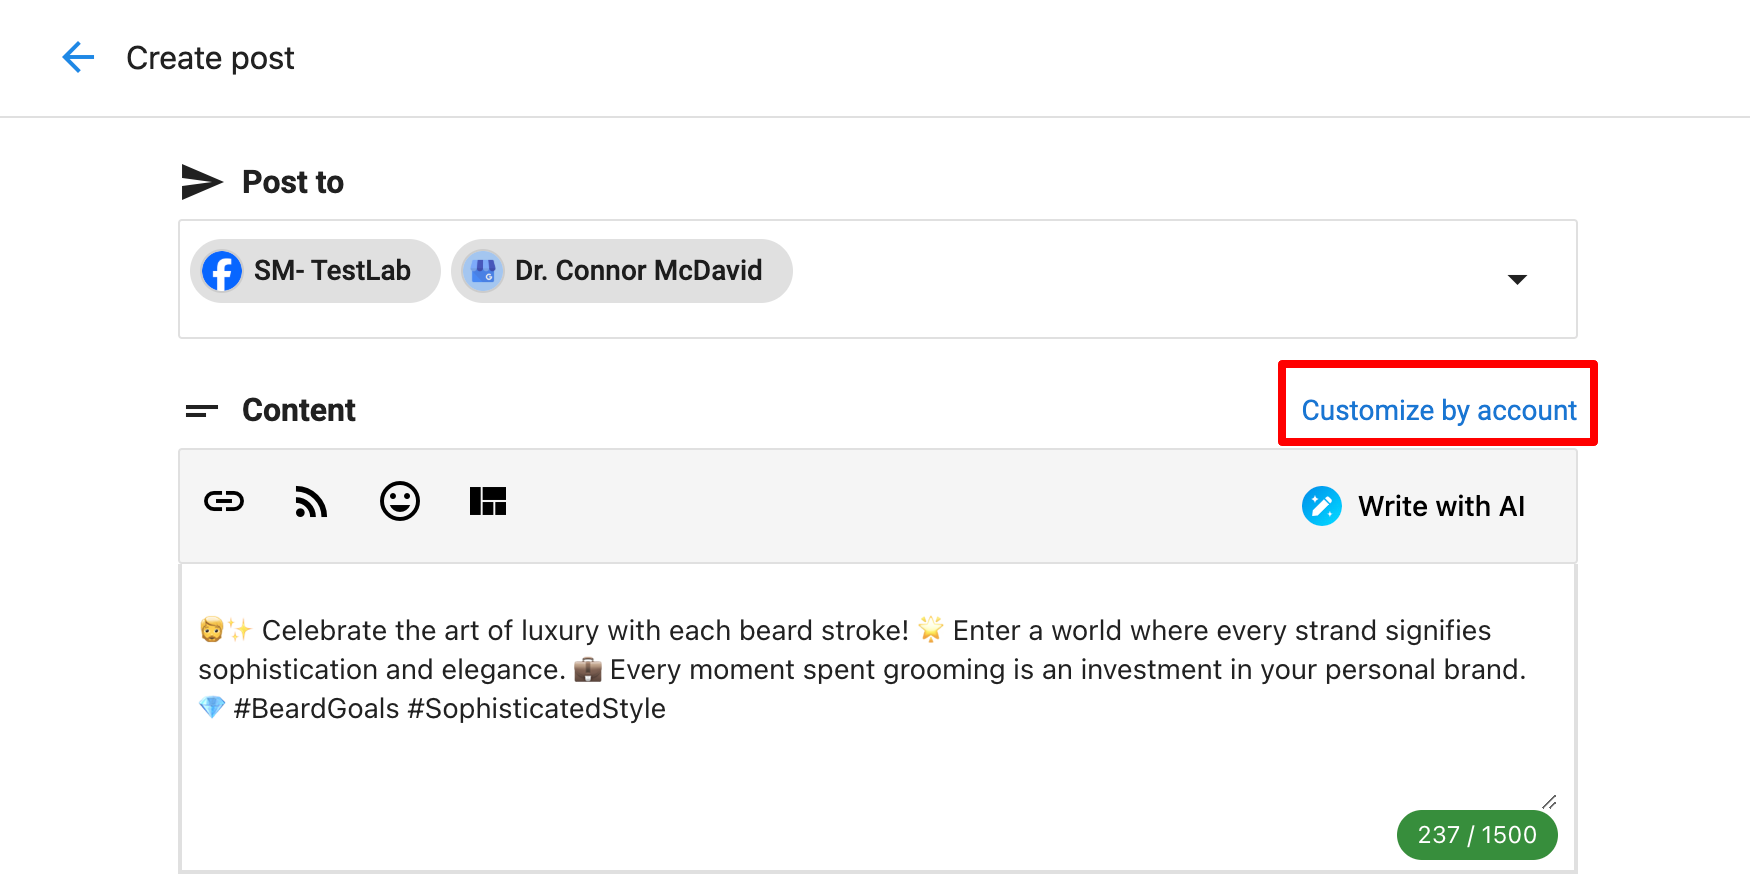Click the Facebook icon on SM- TestLab

[x=222, y=271]
